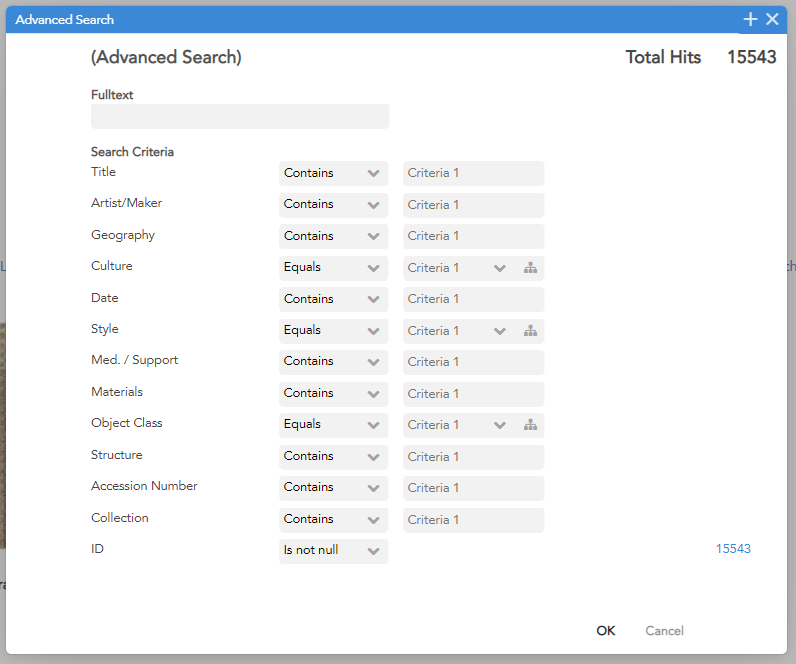This screenshot has width=796, height=664.
Task: Open the Culture hierarchy tree icon
Action: [530, 268]
